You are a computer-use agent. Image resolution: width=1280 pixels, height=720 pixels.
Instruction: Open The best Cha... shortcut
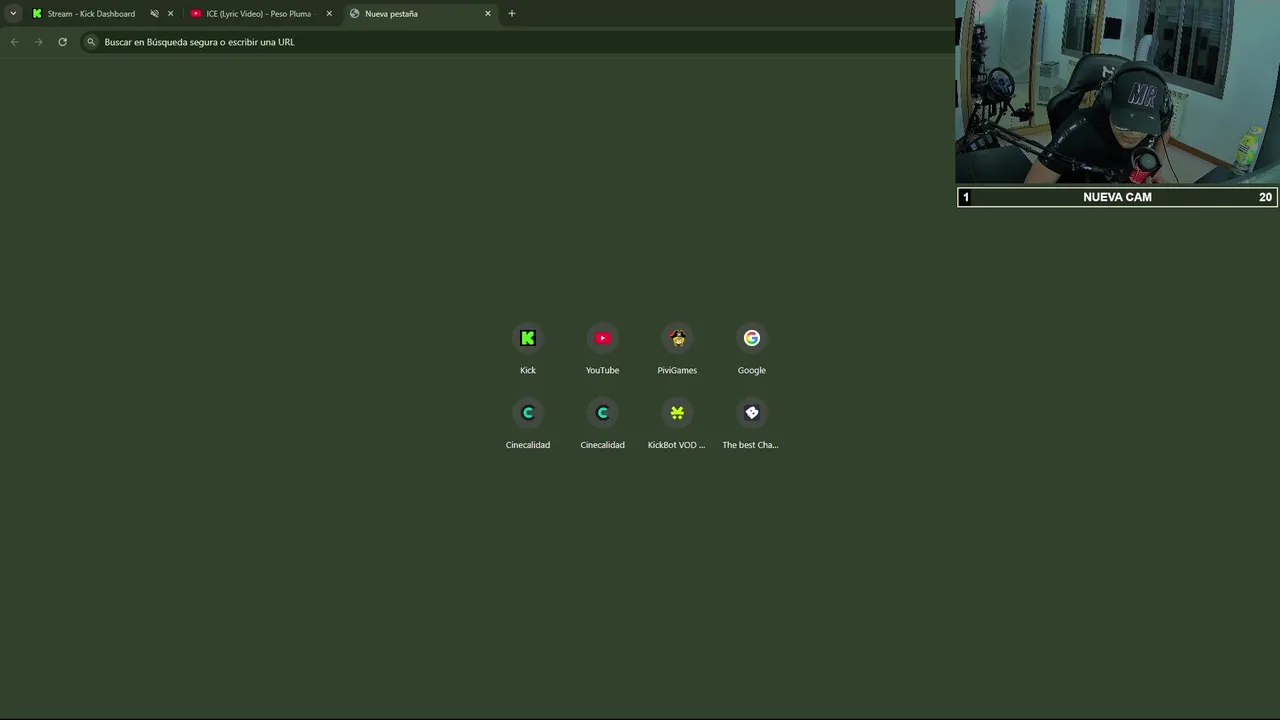pyautogui.click(x=752, y=425)
